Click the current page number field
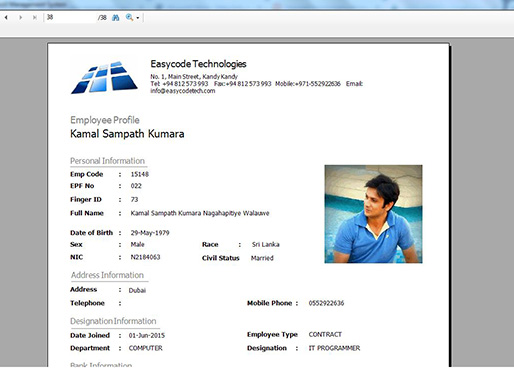Image resolution: width=514 pixels, height=368 pixels. pos(71,17)
